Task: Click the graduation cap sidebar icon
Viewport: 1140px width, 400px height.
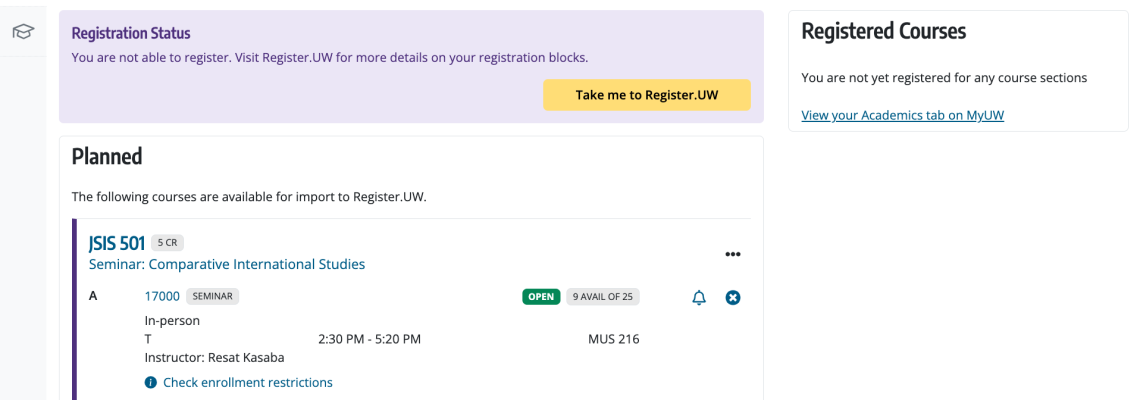Action: (x=23, y=31)
